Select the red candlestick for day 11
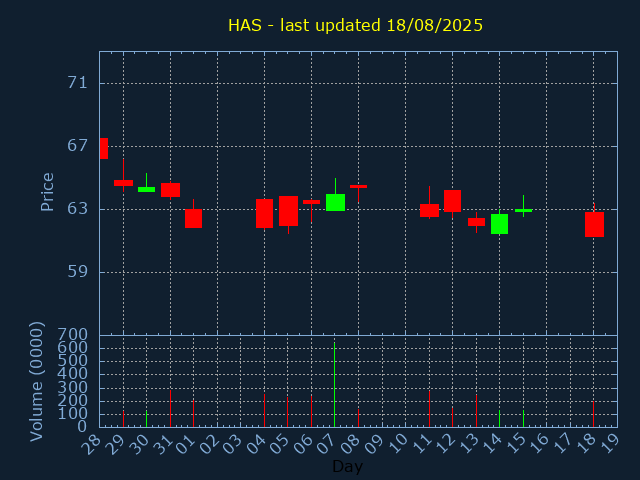The image size is (640, 480). pos(429,211)
